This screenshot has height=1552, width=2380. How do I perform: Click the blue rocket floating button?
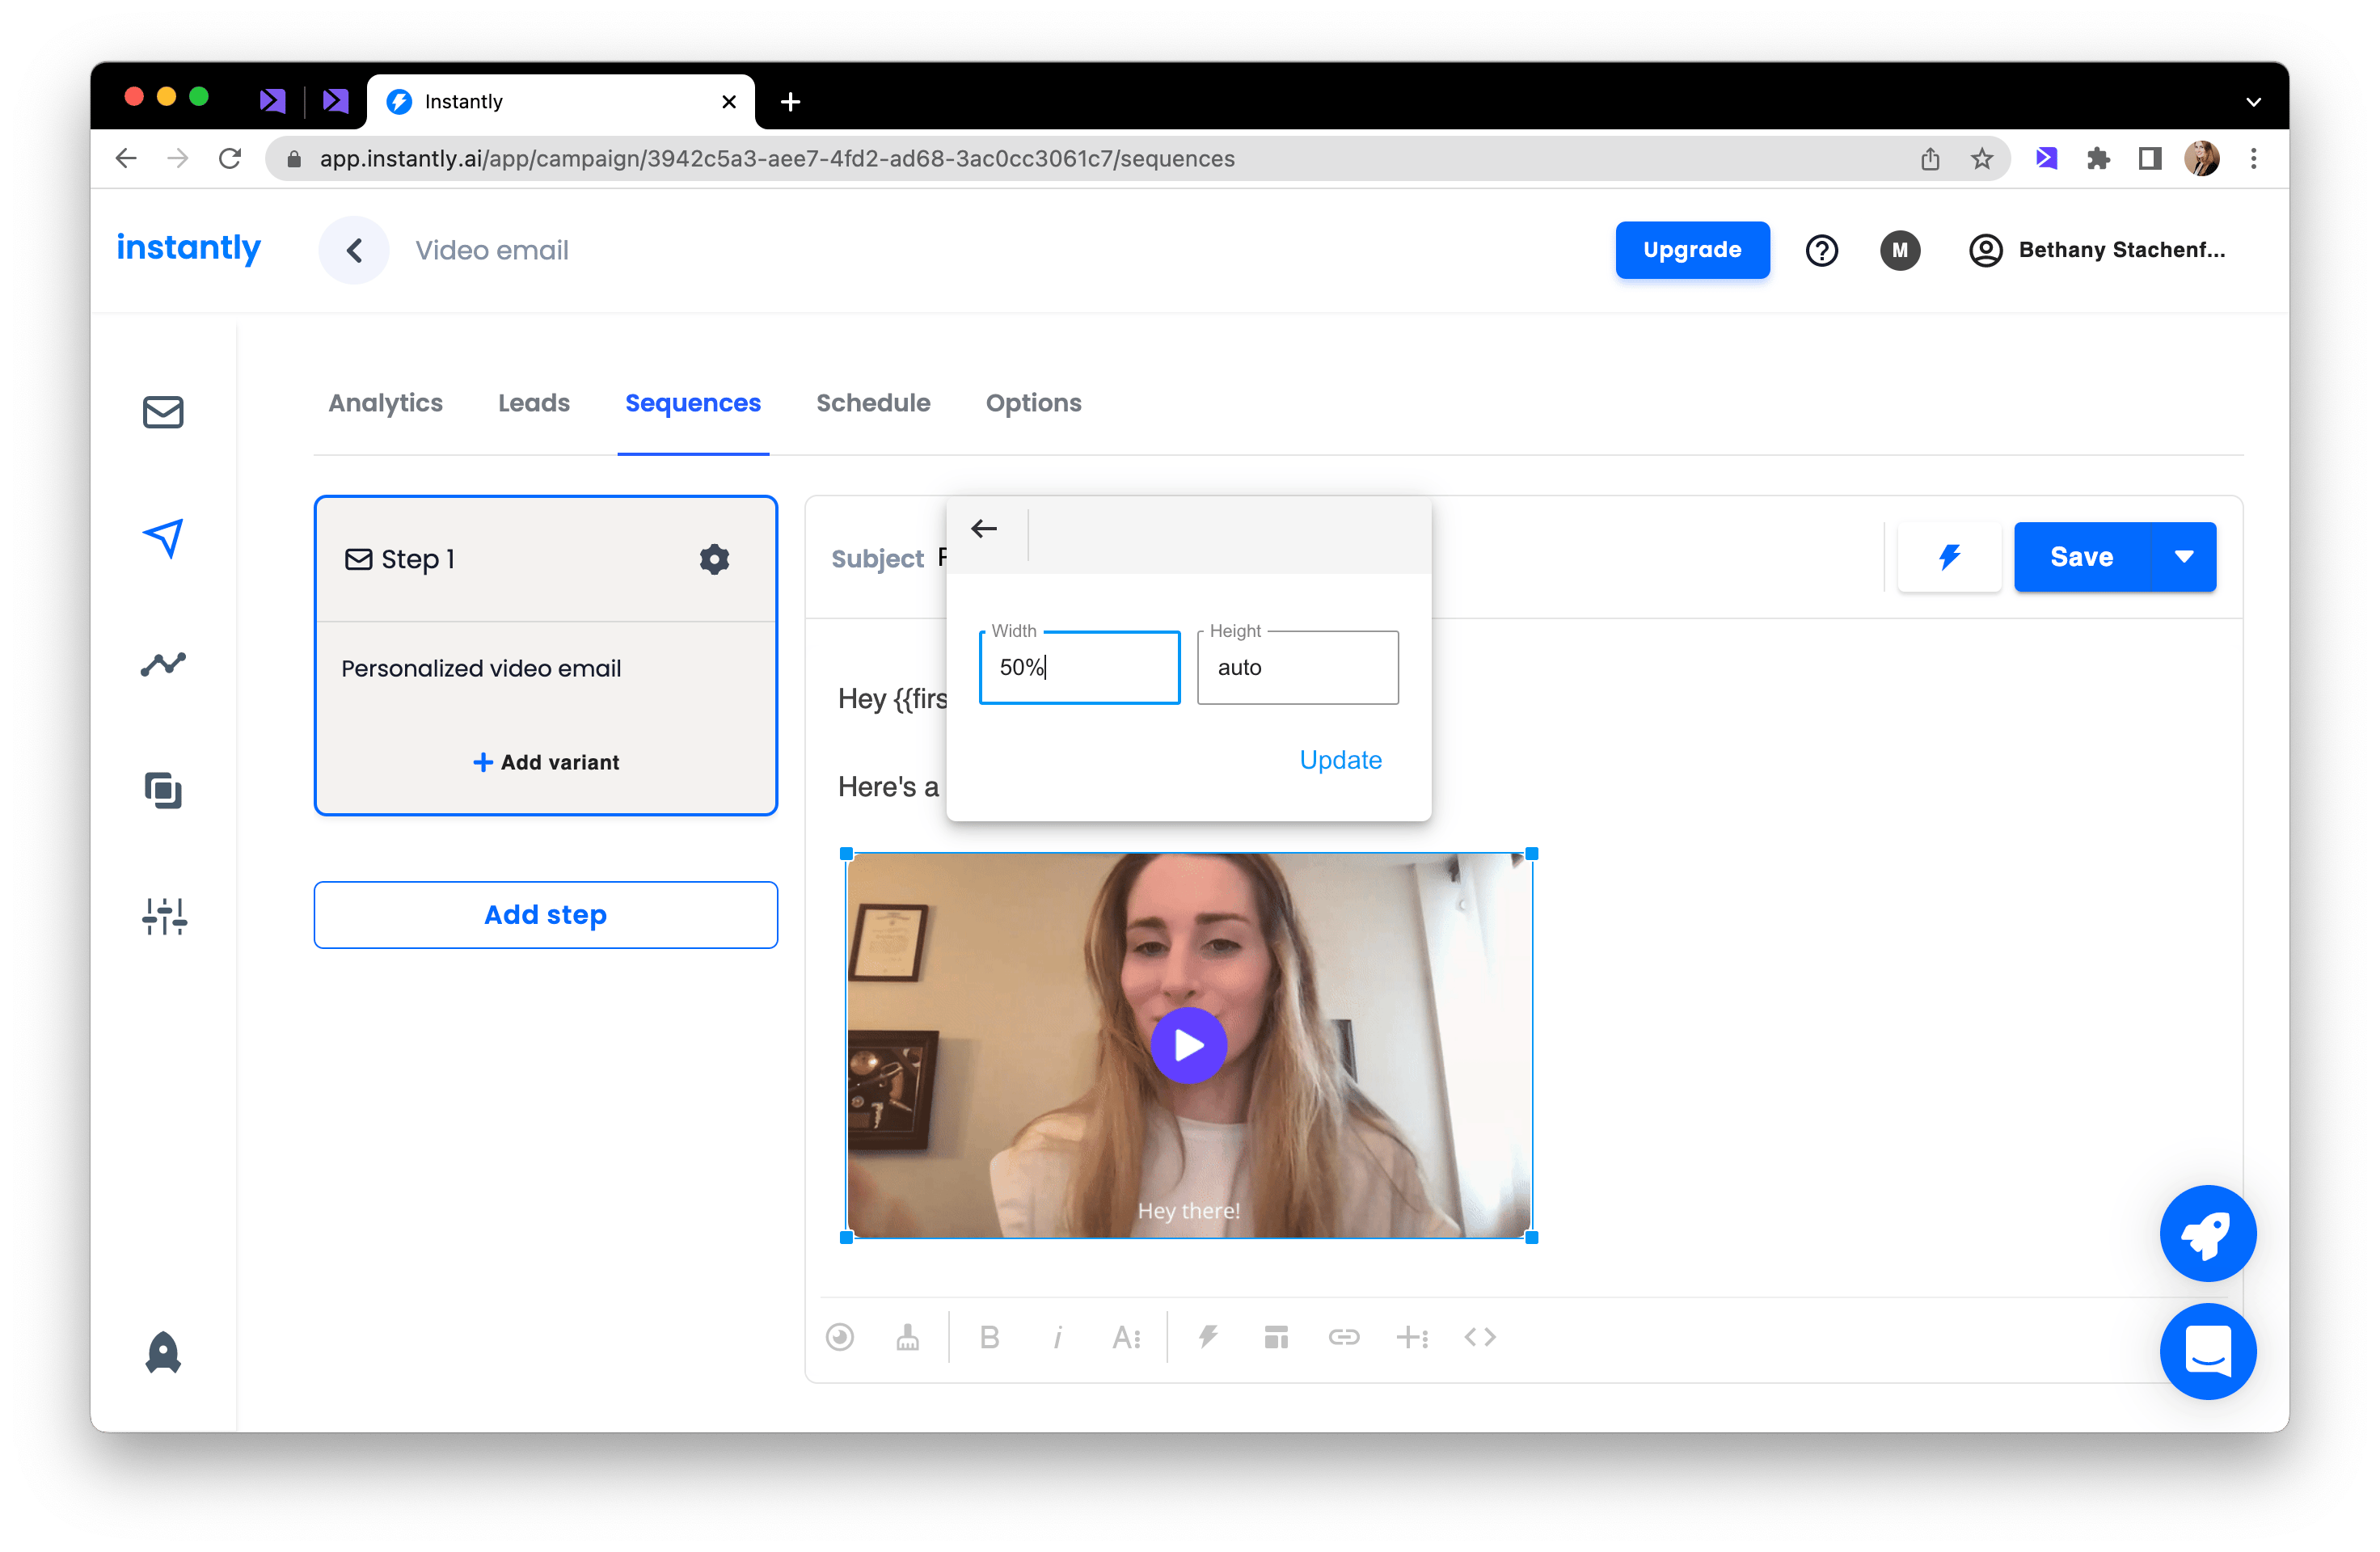click(2207, 1233)
